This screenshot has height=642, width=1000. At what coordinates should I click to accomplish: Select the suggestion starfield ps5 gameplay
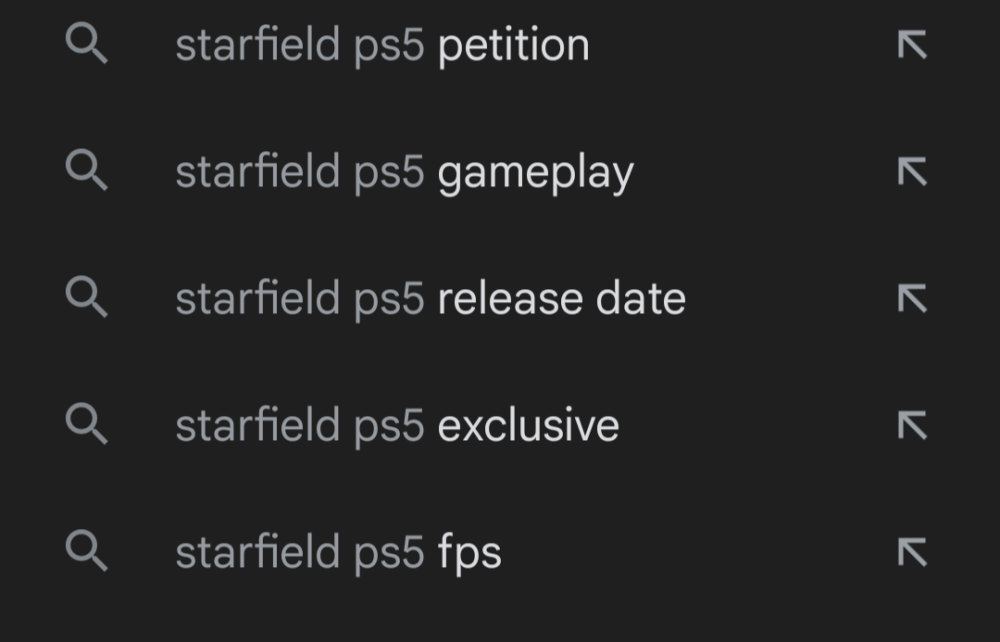(x=404, y=169)
